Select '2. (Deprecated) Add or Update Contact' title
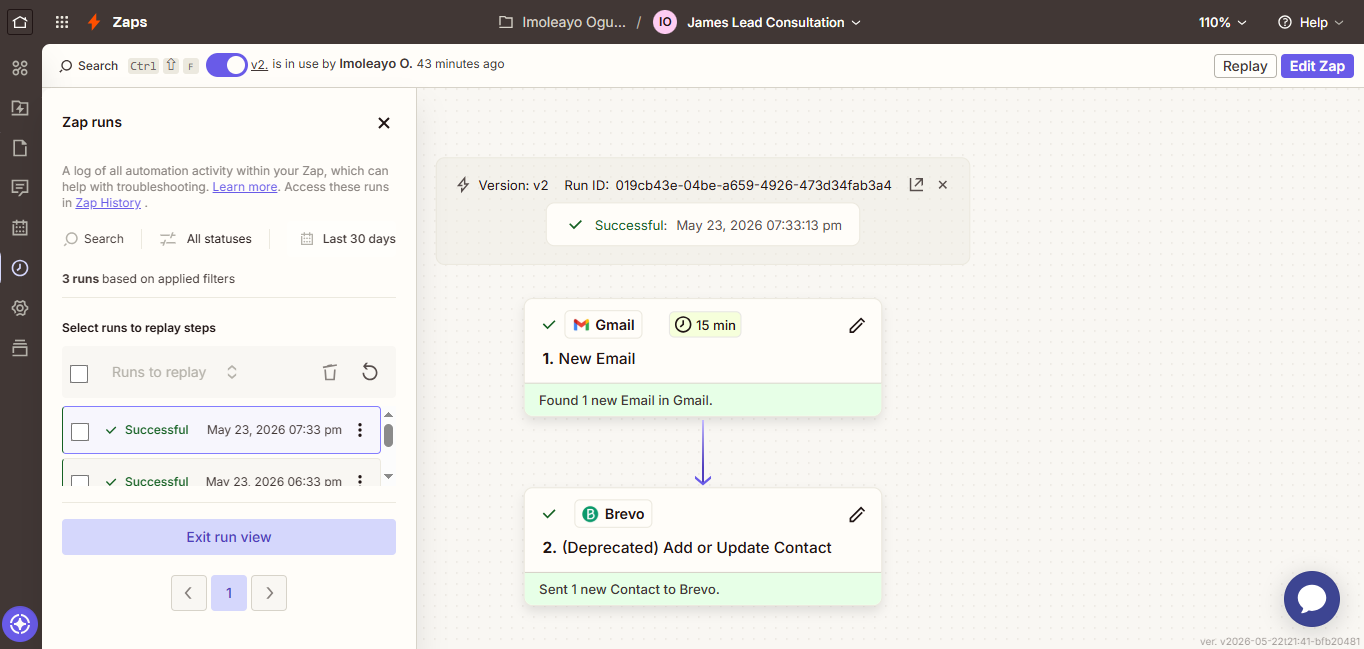This screenshot has height=649, width=1364. point(687,548)
